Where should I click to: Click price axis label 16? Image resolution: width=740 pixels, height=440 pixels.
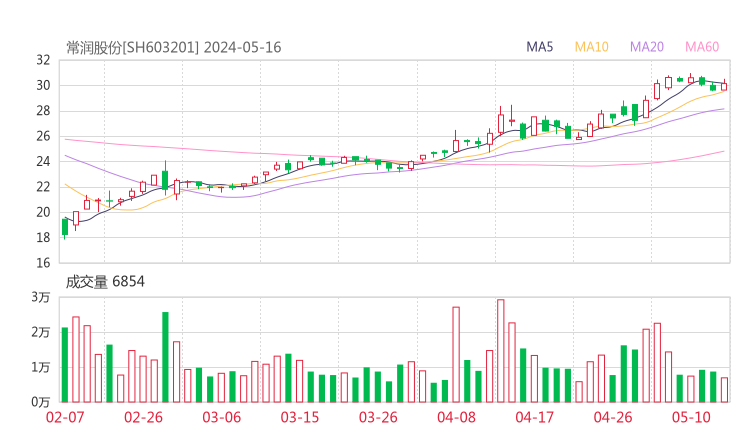tap(43, 263)
